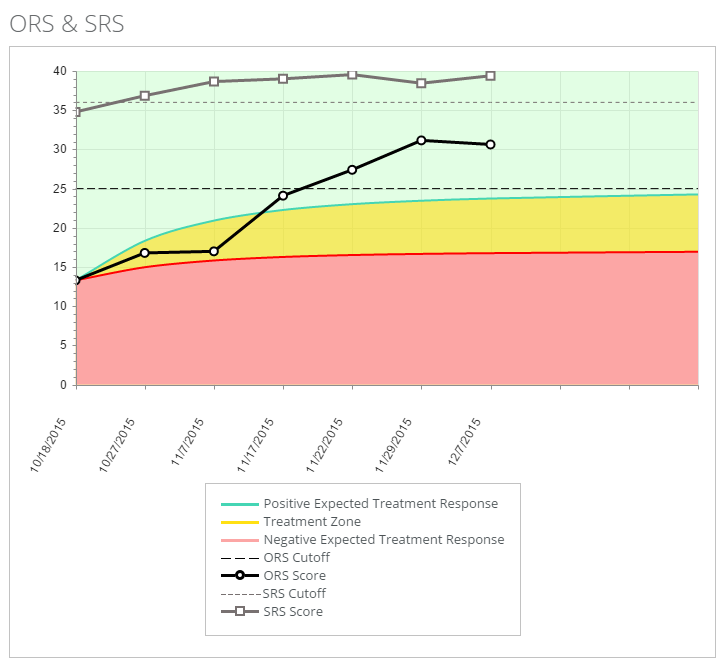
Task: Click the ORS Score point on 11/17/2015
Action: tap(283, 195)
